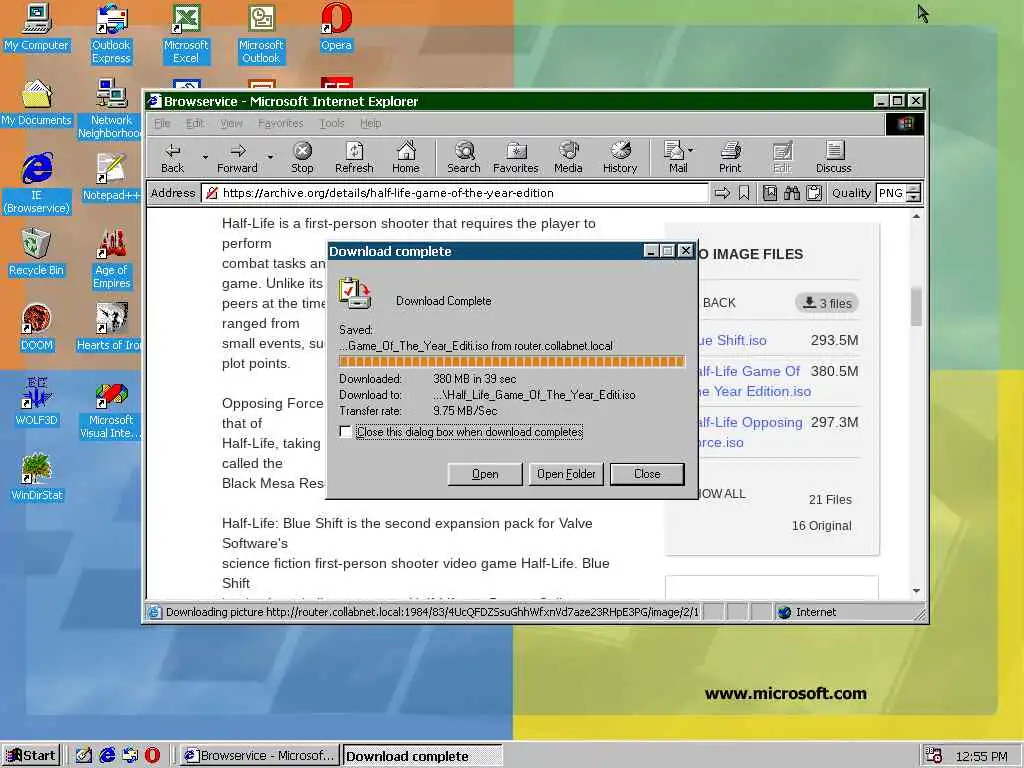Click the Internet zone status bar icon

tap(784, 612)
